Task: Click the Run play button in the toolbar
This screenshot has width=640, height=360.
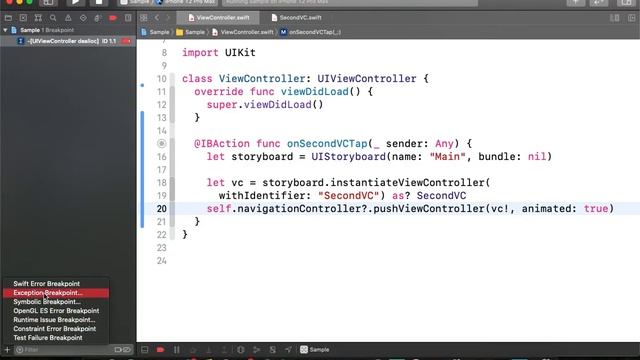Action: point(75,2)
